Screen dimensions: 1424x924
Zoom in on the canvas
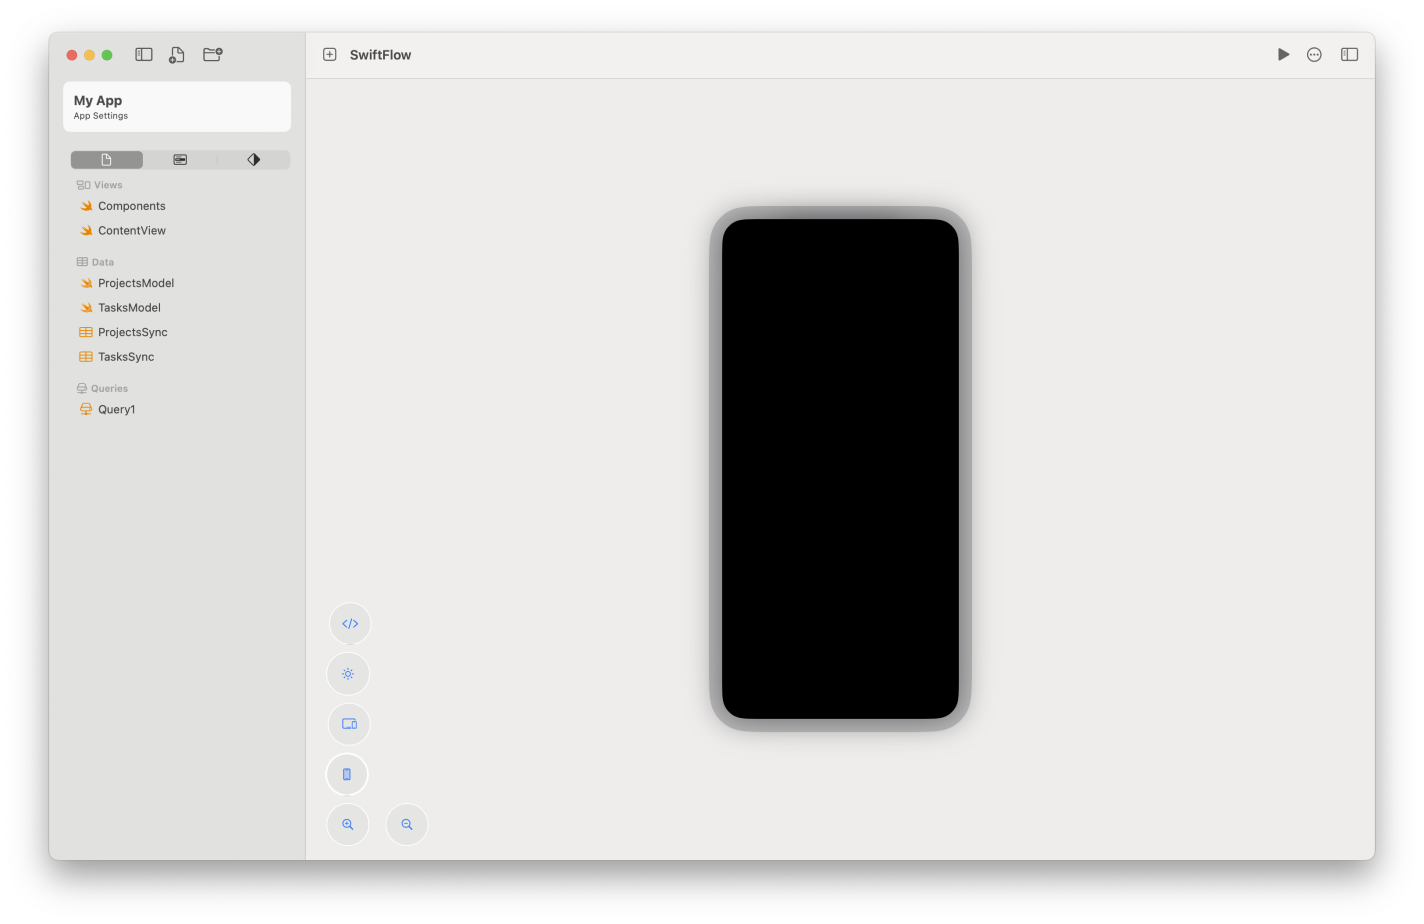[x=348, y=825]
